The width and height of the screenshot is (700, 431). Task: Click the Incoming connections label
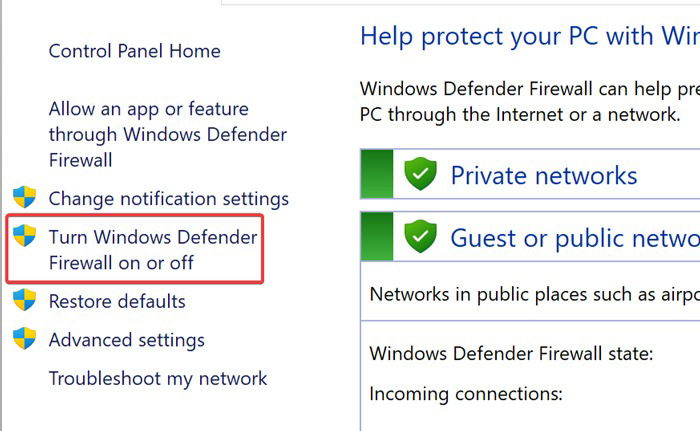coord(466,394)
